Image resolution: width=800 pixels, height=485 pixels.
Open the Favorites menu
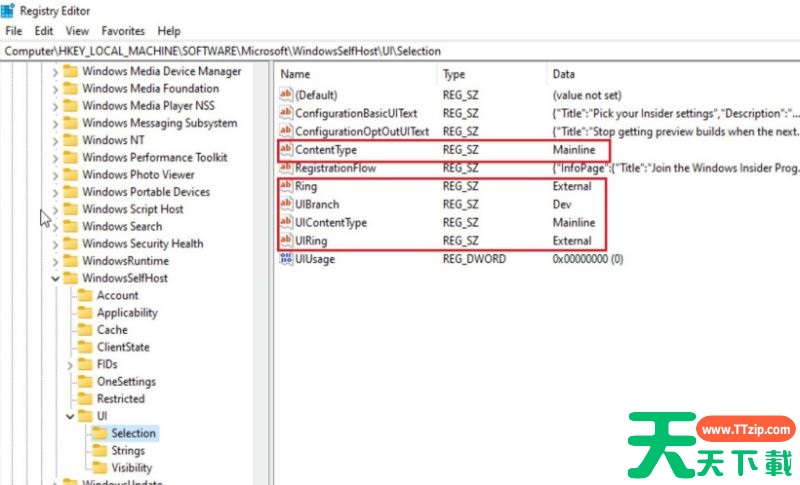pos(123,31)
